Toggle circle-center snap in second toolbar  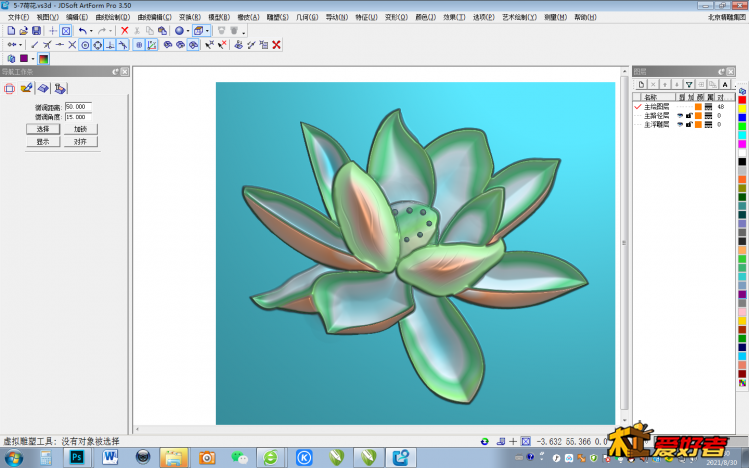point(85,45)
